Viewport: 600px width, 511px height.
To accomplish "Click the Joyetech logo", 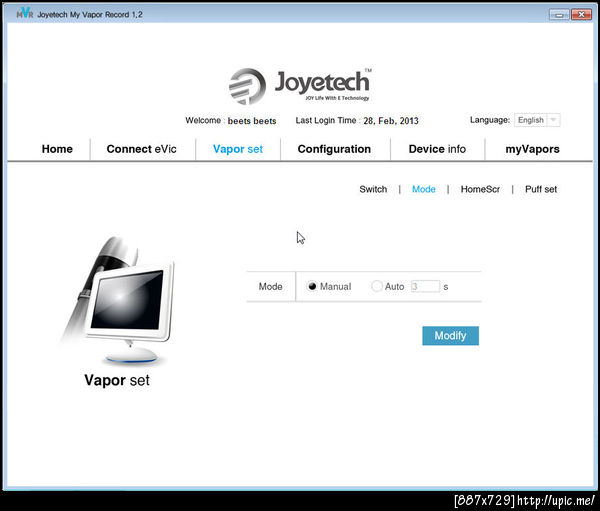I will coord(300,86).
